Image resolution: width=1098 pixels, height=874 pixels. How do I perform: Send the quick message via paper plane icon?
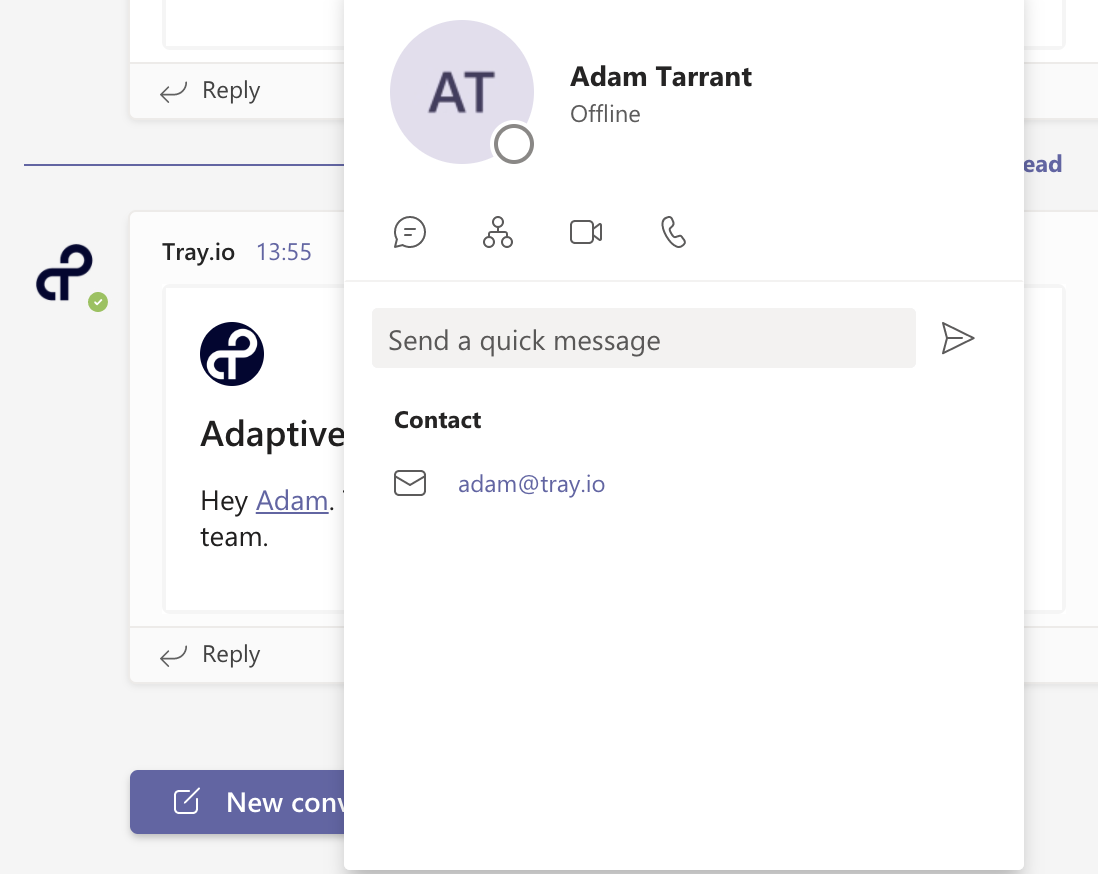coord(958,338)
